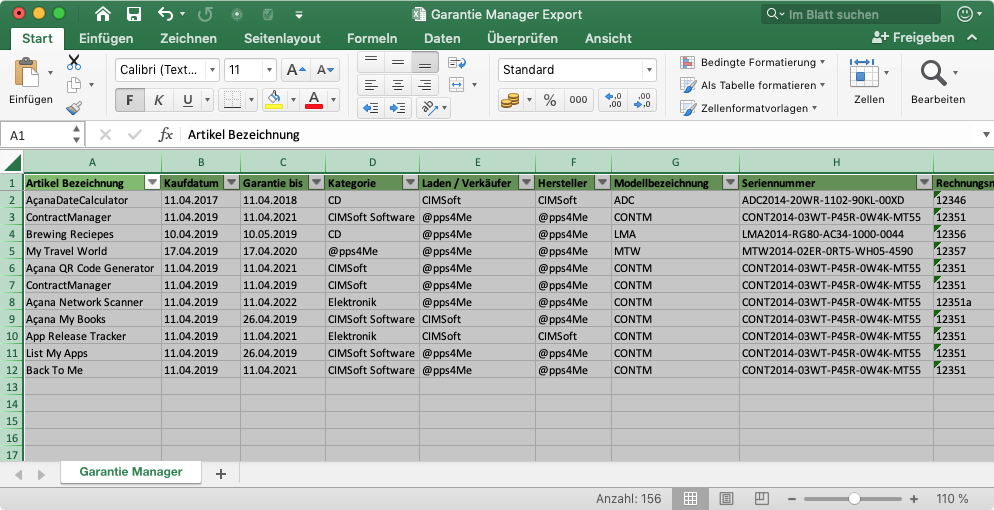Image resolution: width=994 pixels, height=510 pixels.
Task: Click the Redo arrow icon
Action: tap(205, 14)
